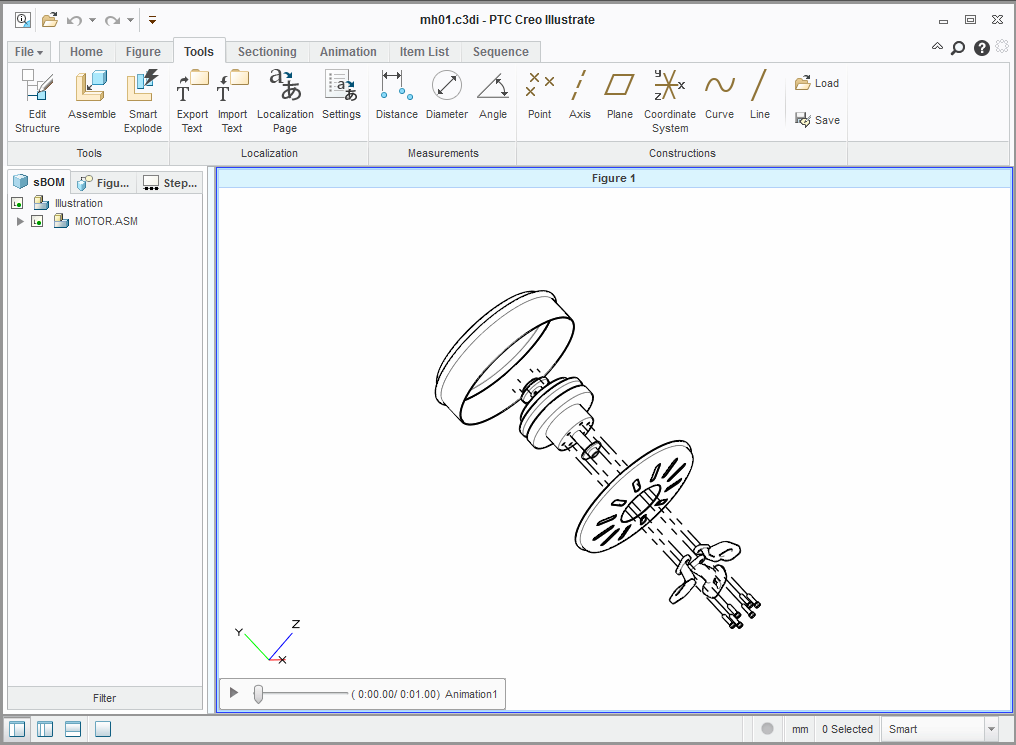Minimize the ribbon with the up chevron
The width and height of the screenshot is (1016, 745).
pyautogui.click(x=937, y=47)
